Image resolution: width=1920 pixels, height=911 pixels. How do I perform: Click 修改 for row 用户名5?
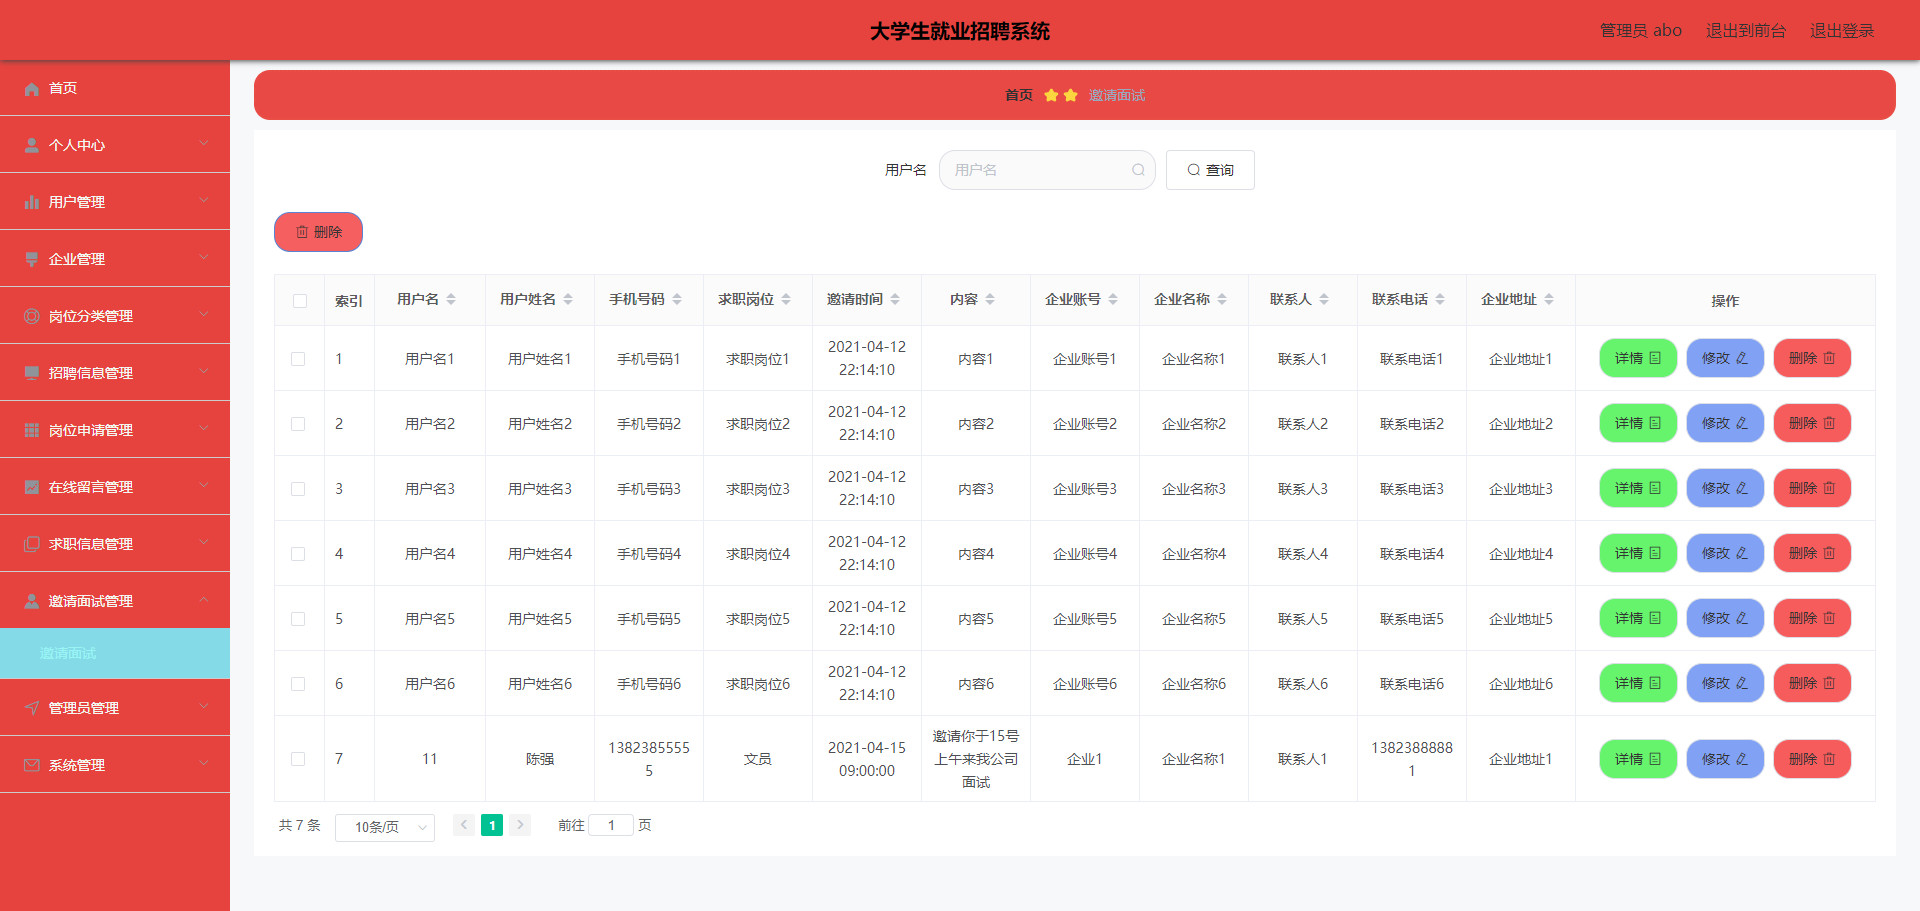tap(1725, 618)
